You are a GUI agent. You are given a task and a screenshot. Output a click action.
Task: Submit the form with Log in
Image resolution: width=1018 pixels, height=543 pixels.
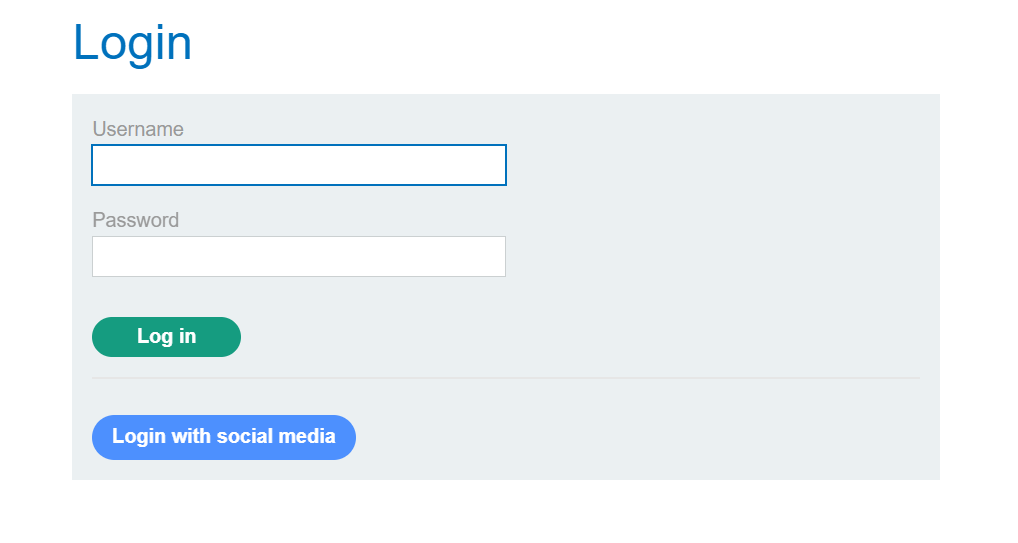pos(166,337)
